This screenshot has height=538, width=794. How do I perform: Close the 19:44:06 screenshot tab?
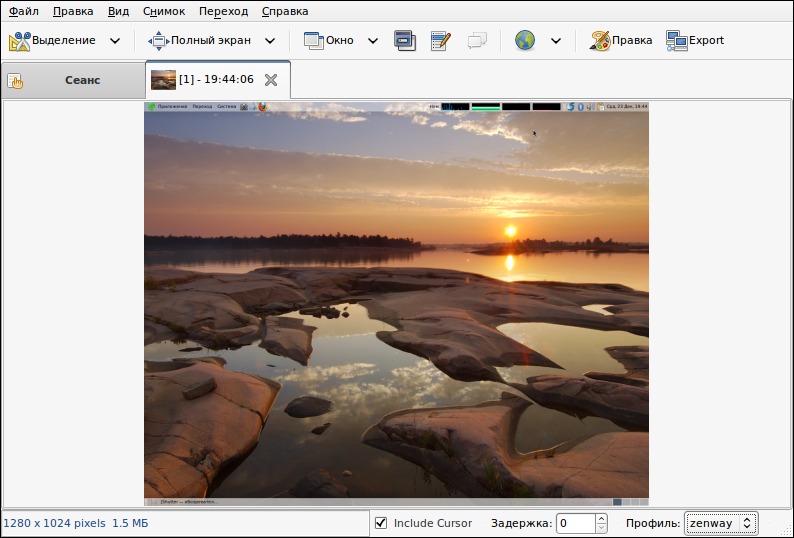271,80
